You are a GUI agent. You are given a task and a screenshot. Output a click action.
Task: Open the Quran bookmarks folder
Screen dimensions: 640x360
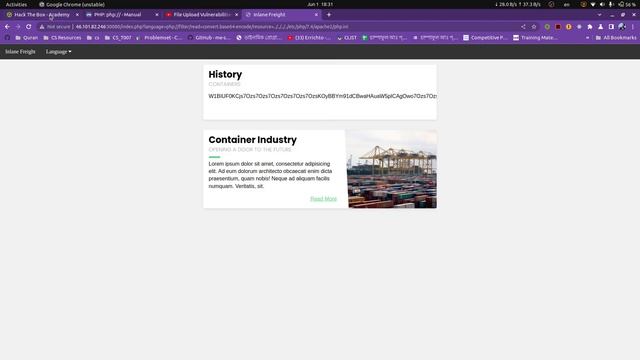point(27,38)
